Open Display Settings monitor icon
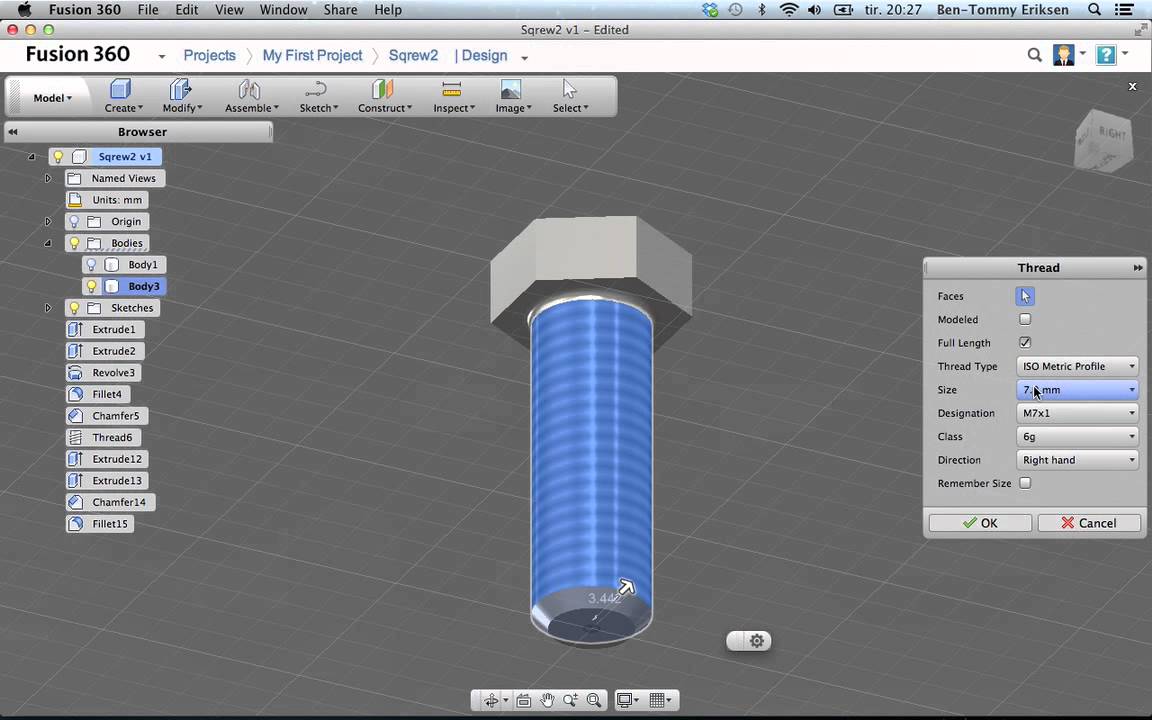Image resolution: width=1152 pixels, height=720 pixels. [x=627, y=700]
